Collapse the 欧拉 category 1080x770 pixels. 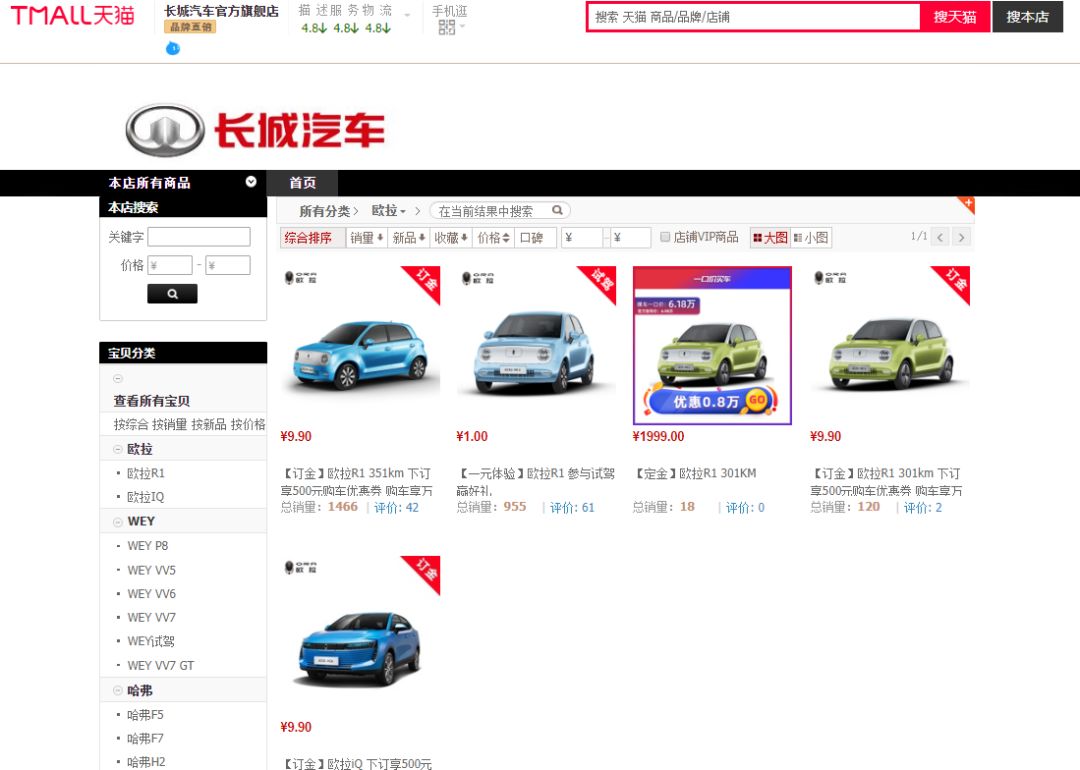[x=118, y=449]
